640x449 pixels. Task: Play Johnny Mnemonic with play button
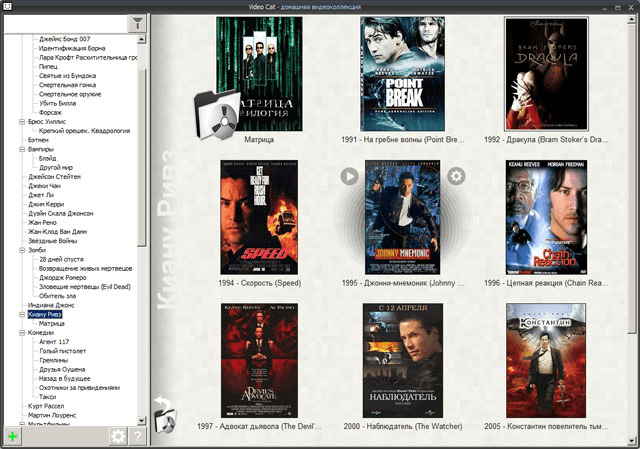click(349, 176)
